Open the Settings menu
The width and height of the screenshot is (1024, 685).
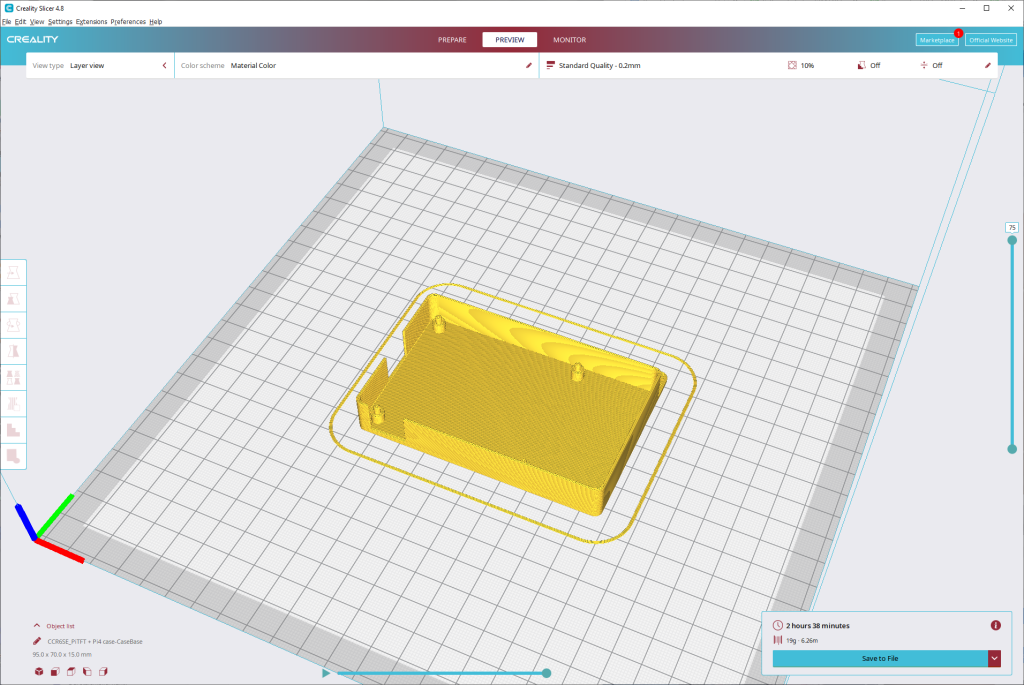(x=60, y=22)
